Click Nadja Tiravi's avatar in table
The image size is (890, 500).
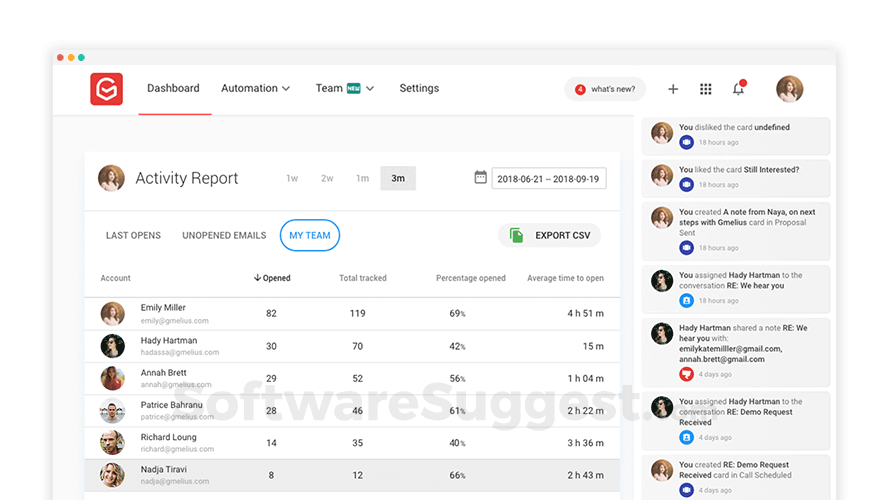(112, 475)
